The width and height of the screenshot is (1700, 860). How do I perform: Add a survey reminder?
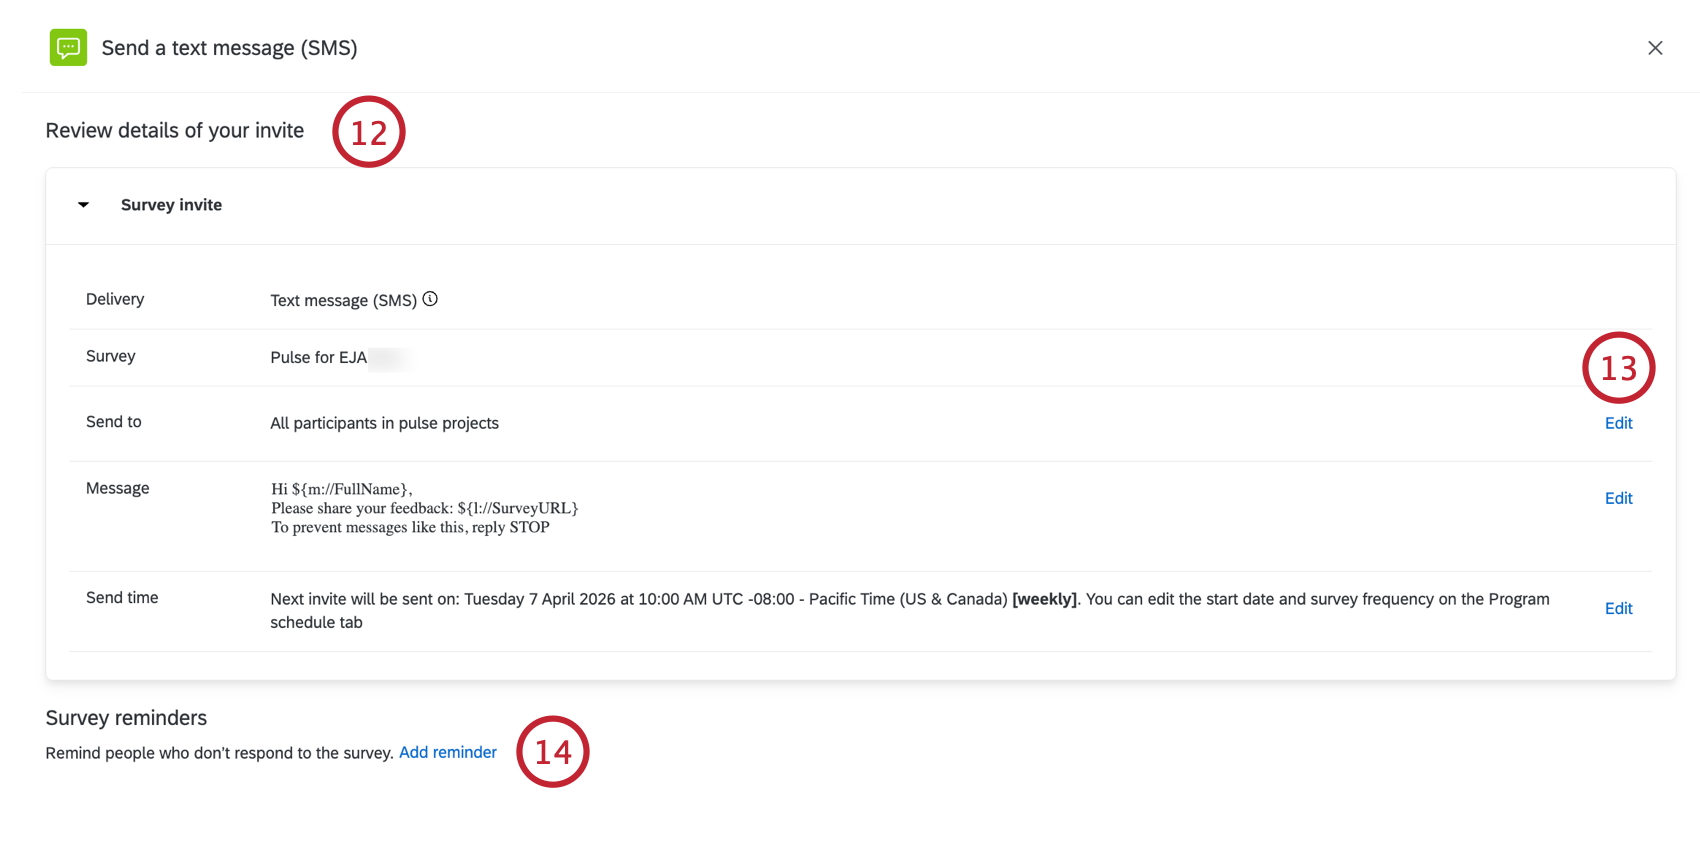[448, 752]
